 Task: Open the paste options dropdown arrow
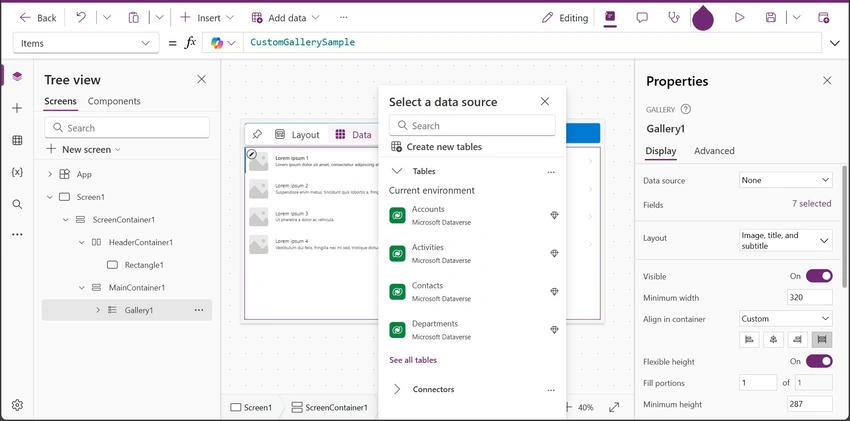click(159, 18)
